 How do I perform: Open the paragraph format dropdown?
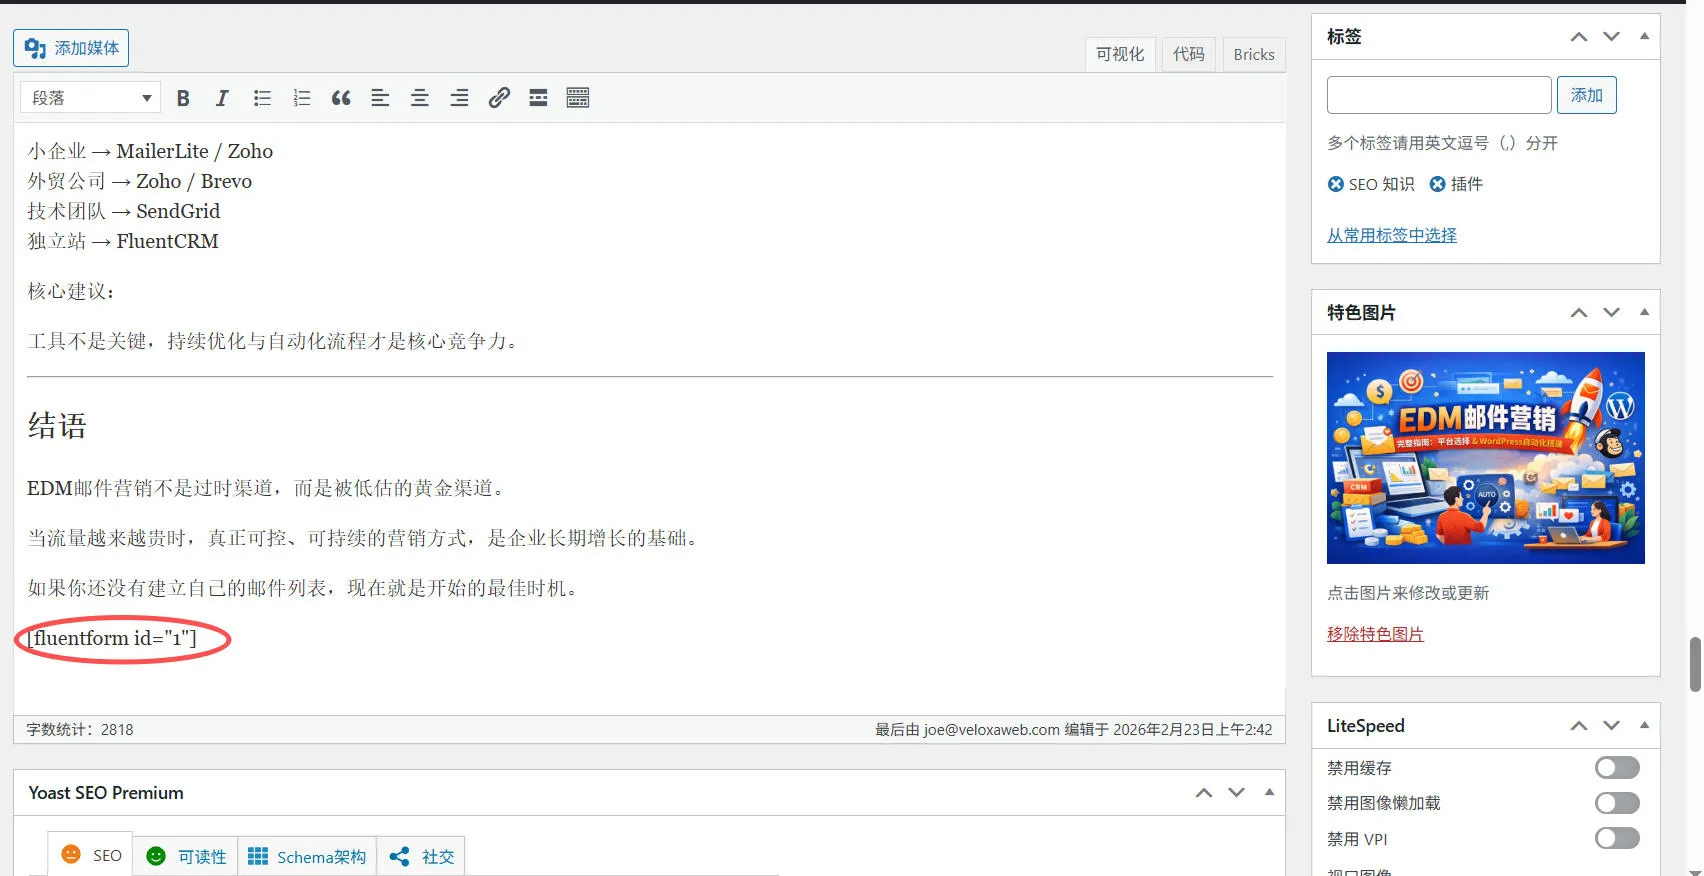[90, 98]
